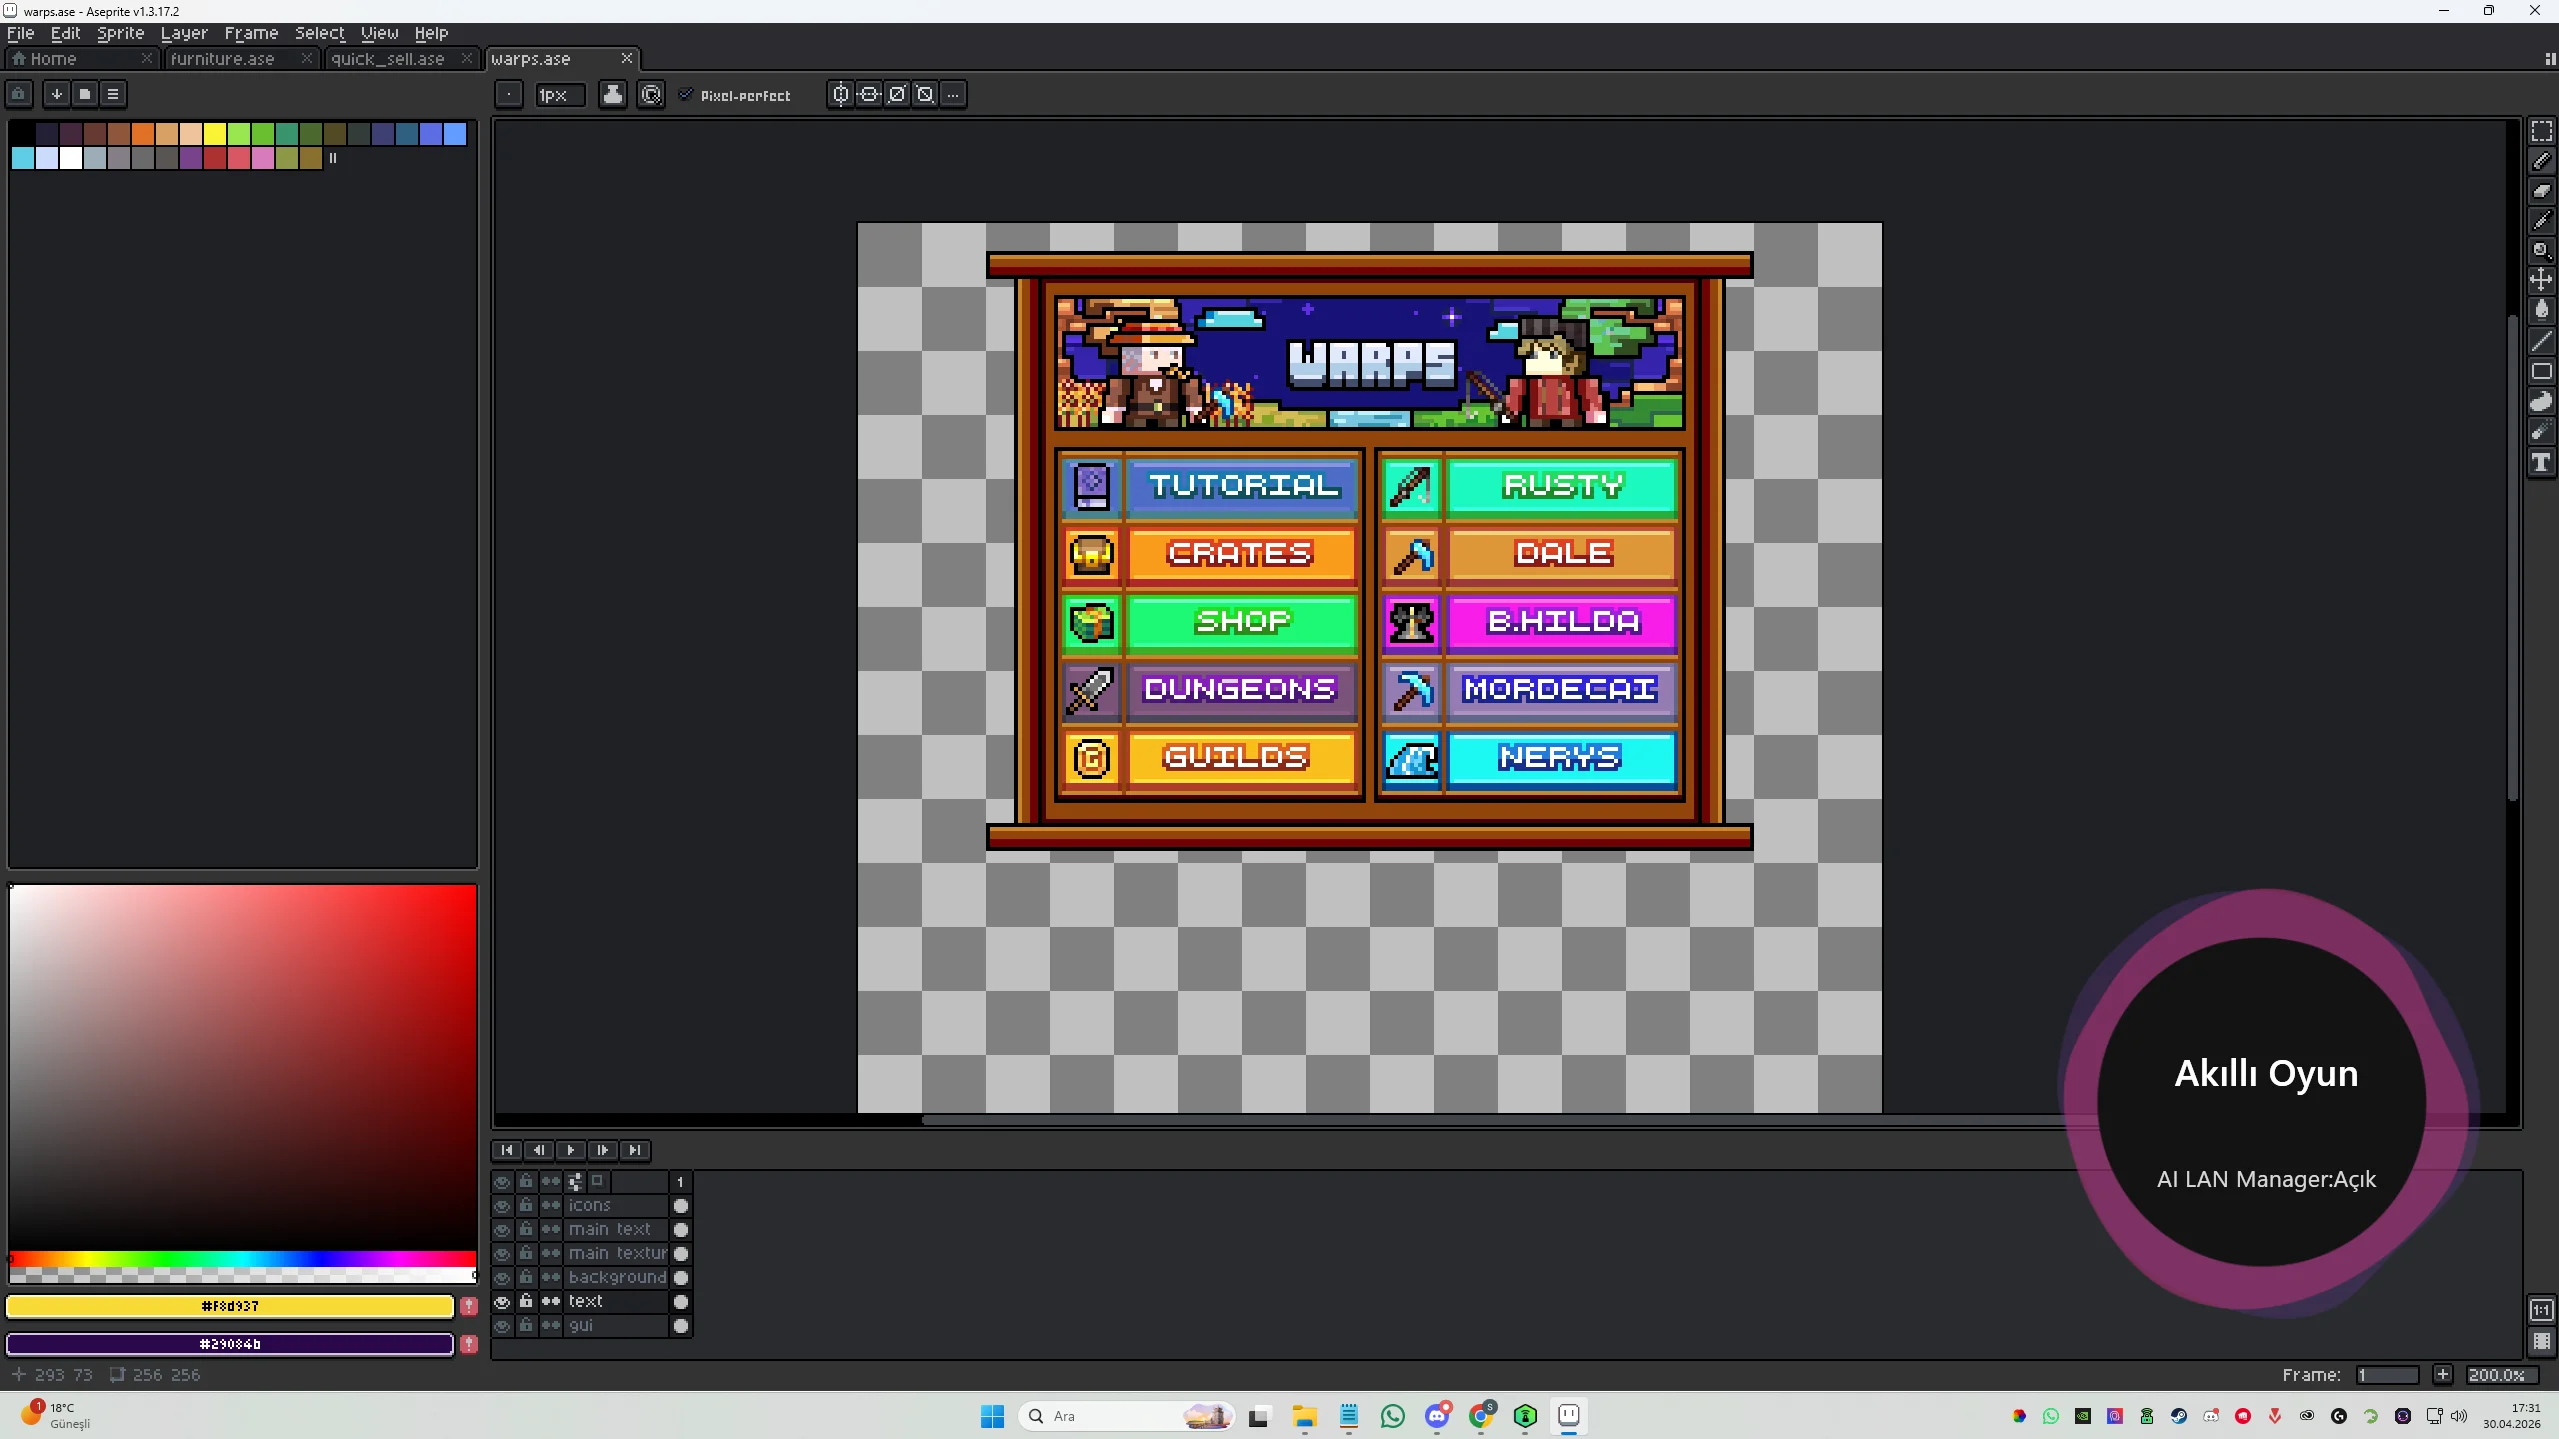Open File Explorer from the taskbar

[1304, 1416]
